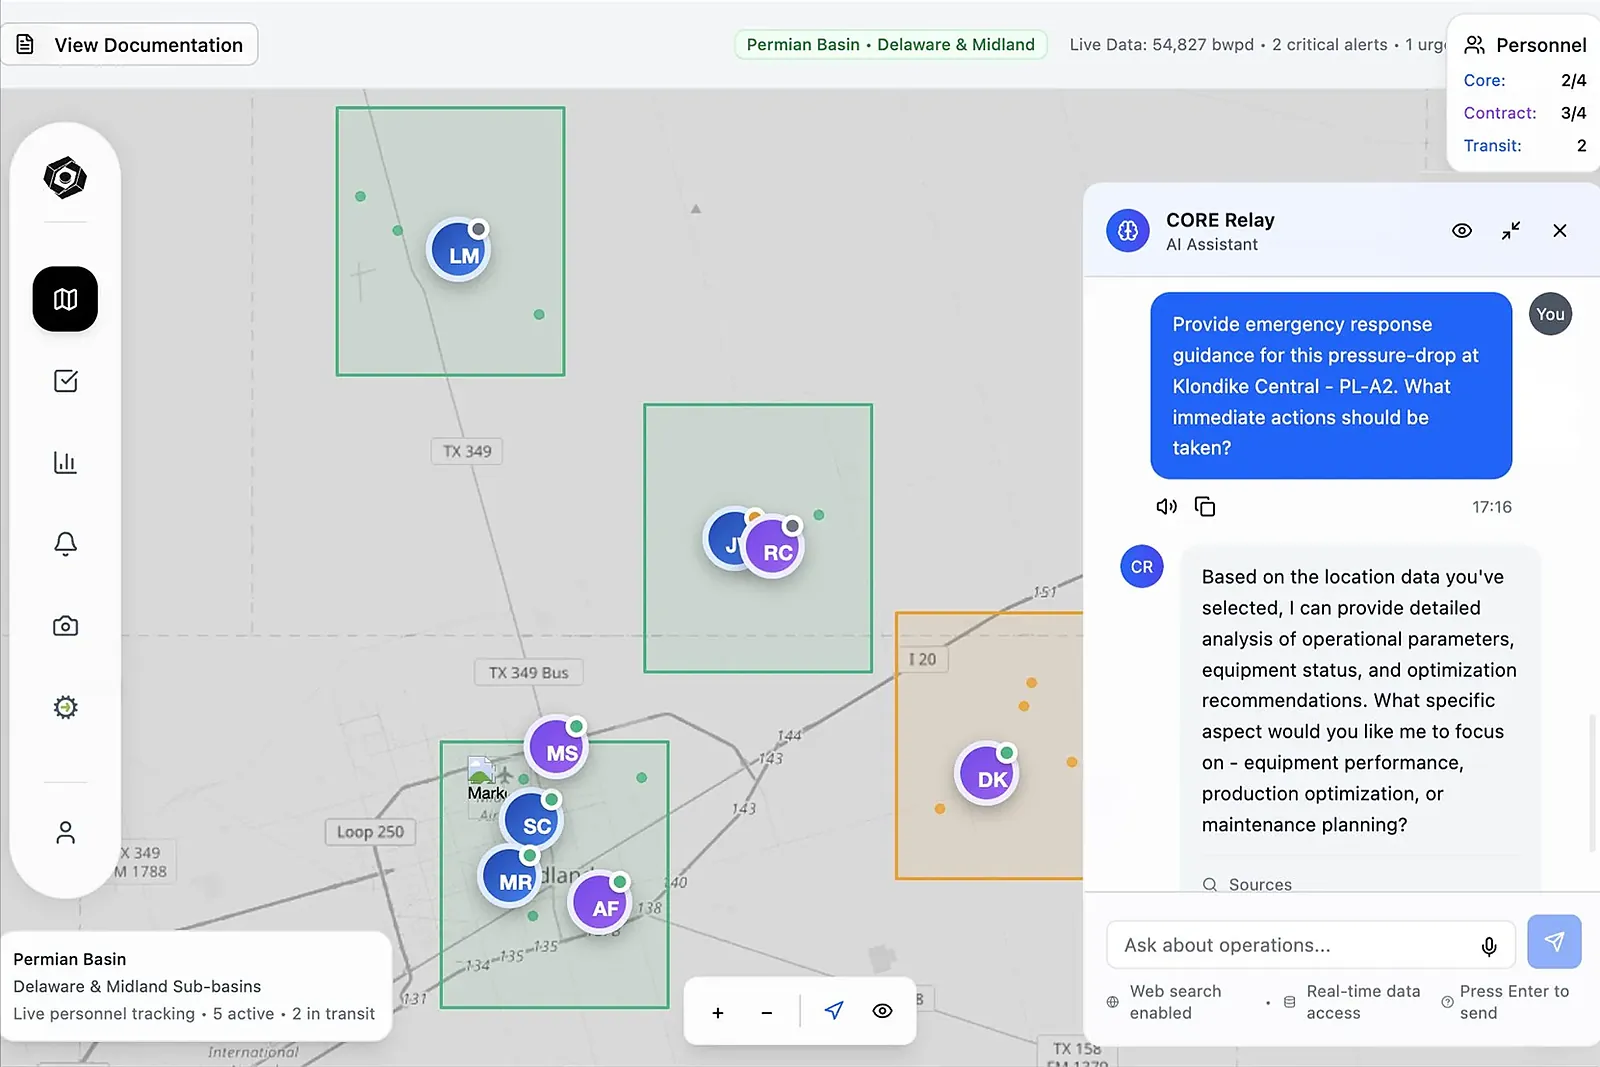Click the 17:16 message timestamp

click(x=1491, y=507)
